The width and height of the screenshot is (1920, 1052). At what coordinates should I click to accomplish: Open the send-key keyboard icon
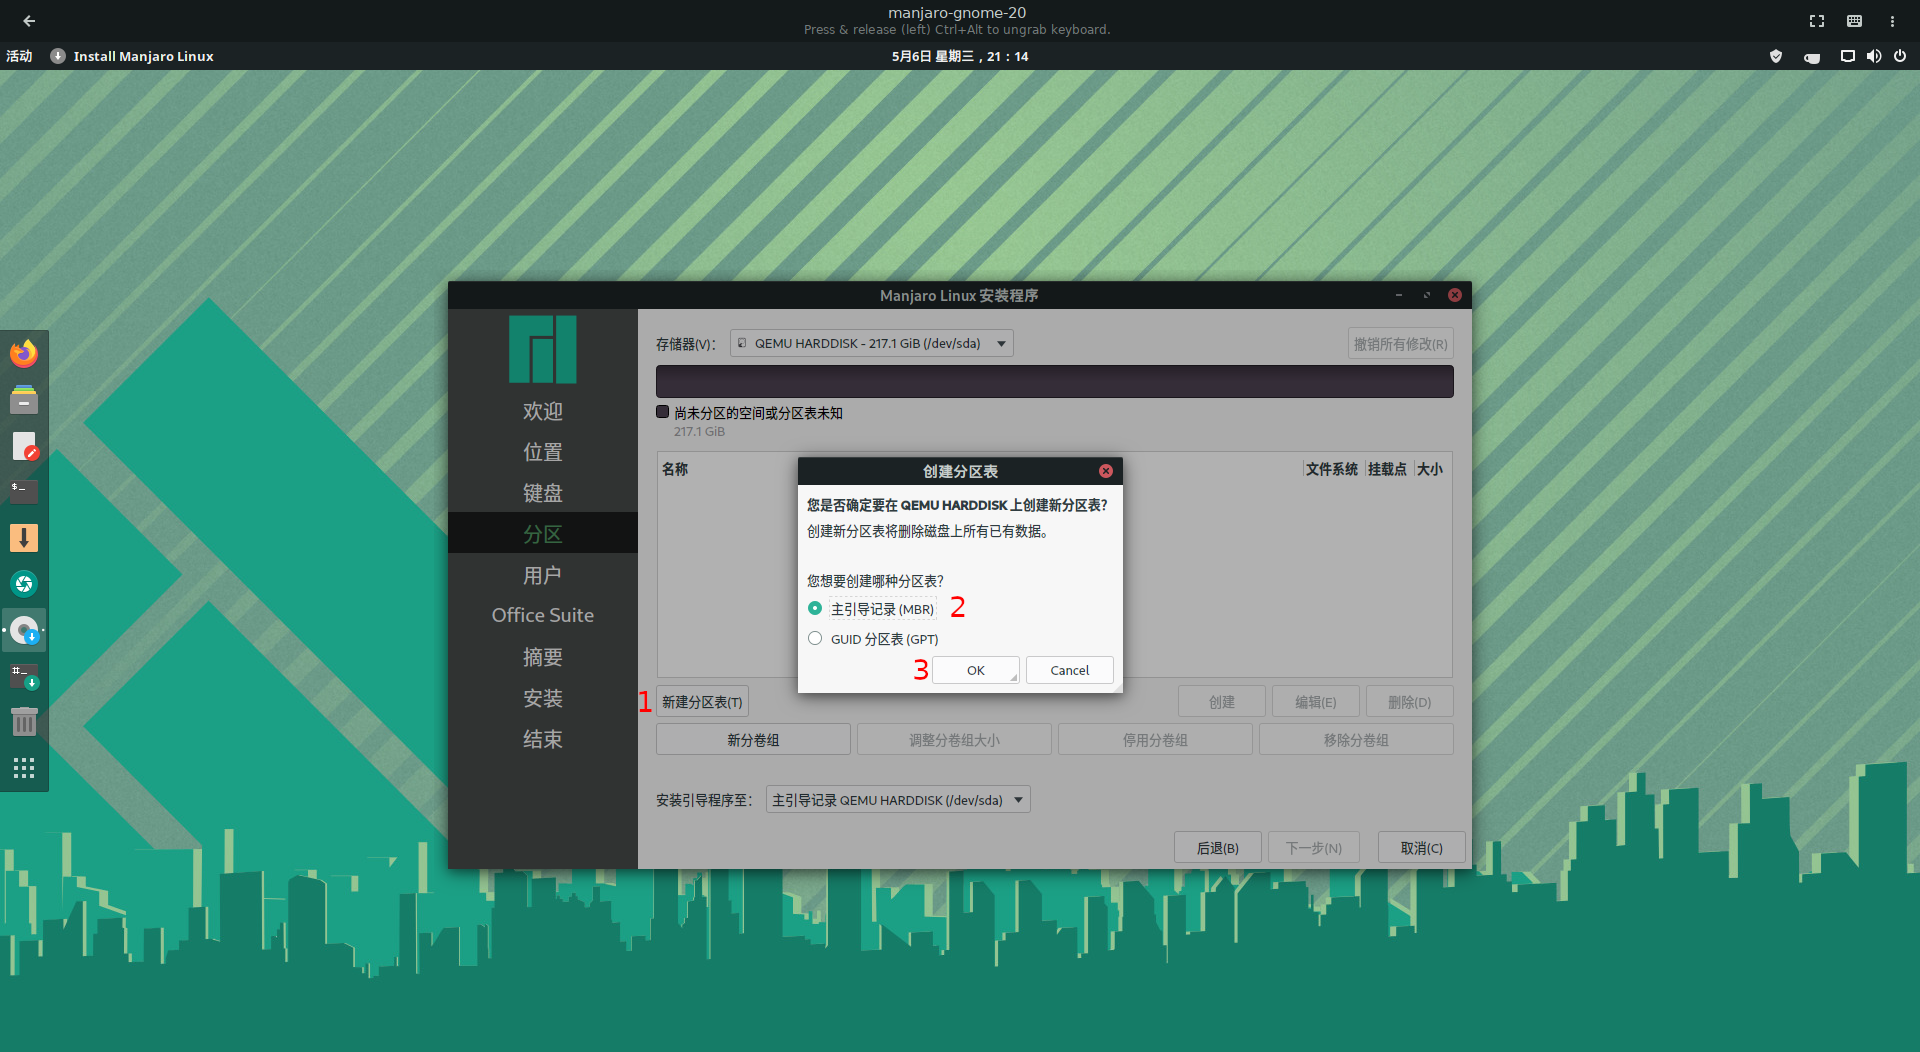[1854, 20]
